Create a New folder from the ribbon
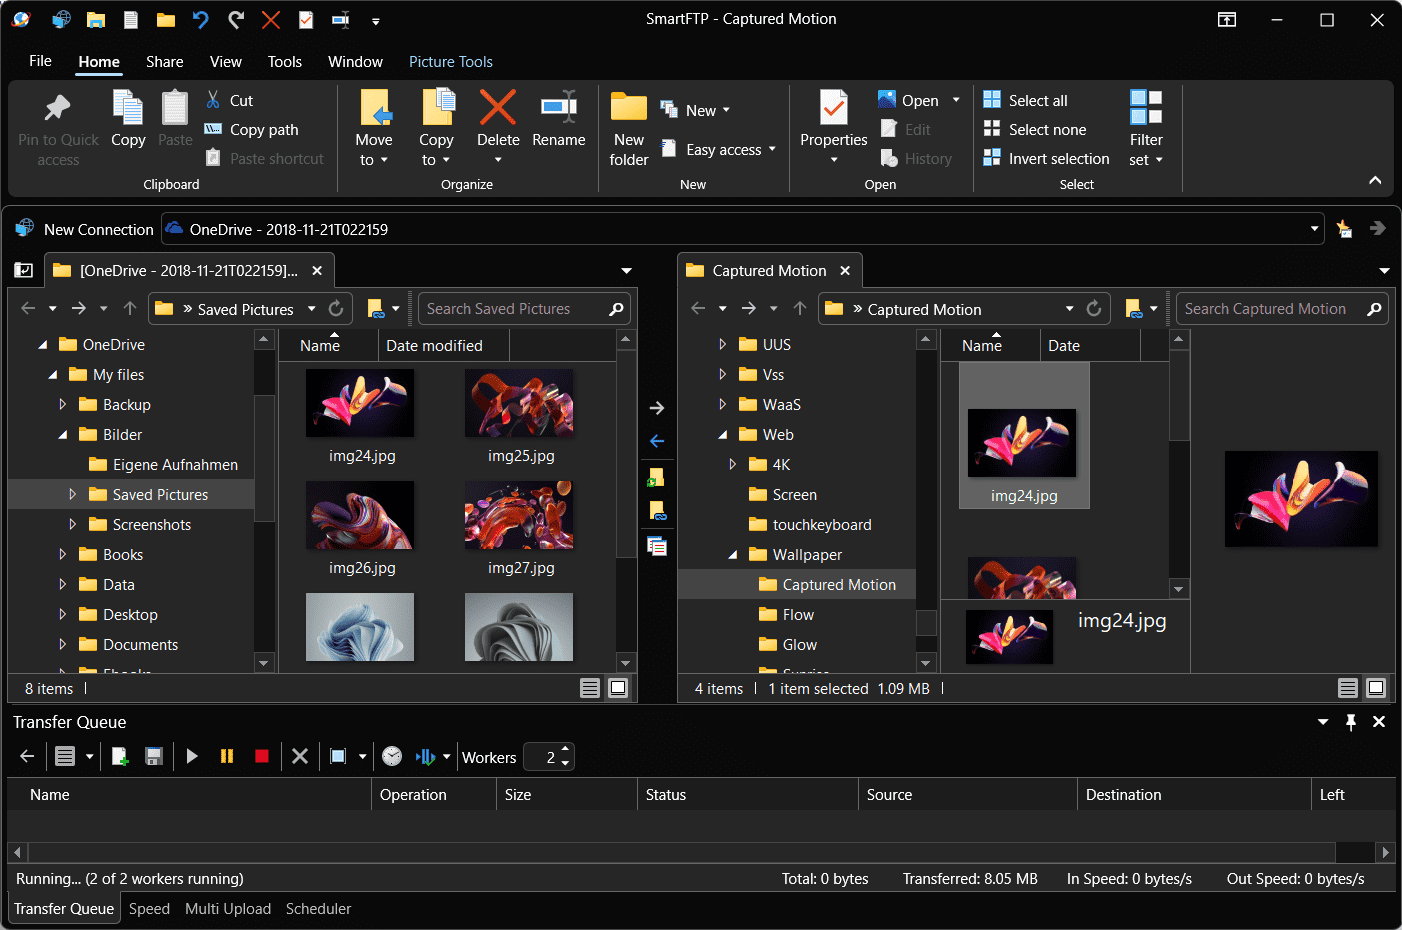The image size is (1402, 930). click(629, 128)
